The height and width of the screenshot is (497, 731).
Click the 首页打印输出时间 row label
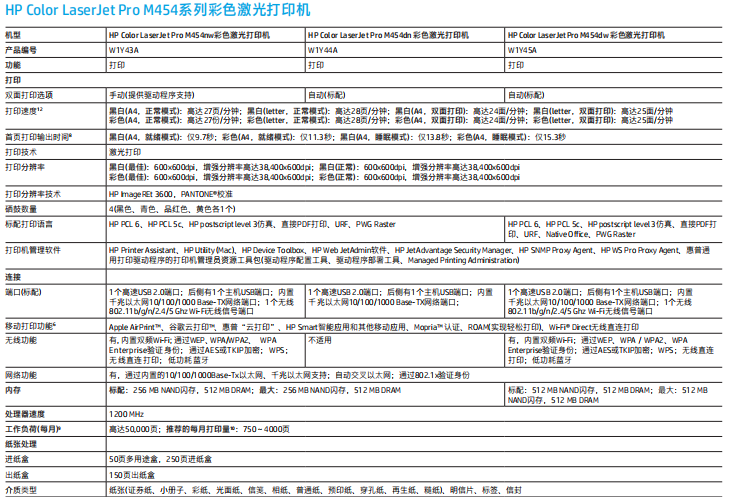(38, 137)
